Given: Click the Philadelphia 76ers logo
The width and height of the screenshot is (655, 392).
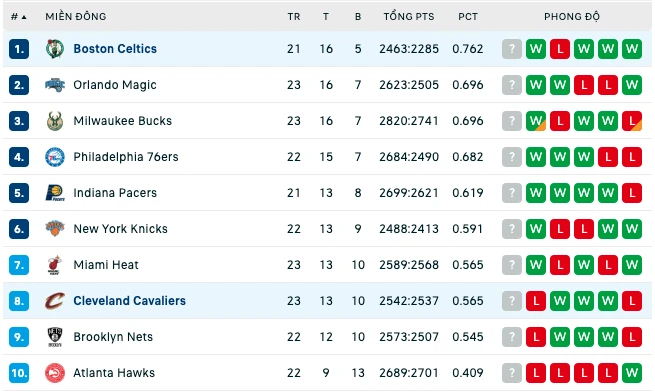Looking at the screenshot, I should click(55, 157).
